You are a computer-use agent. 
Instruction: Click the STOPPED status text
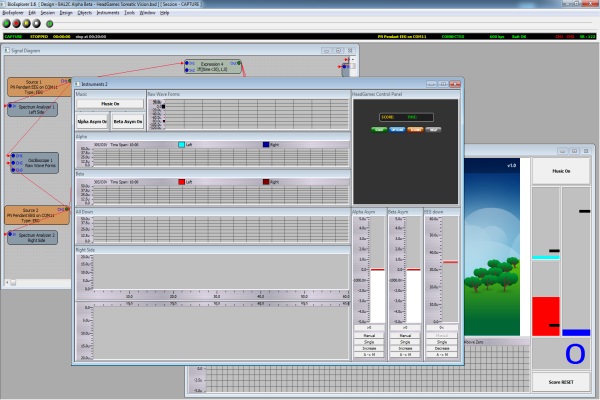39,36
